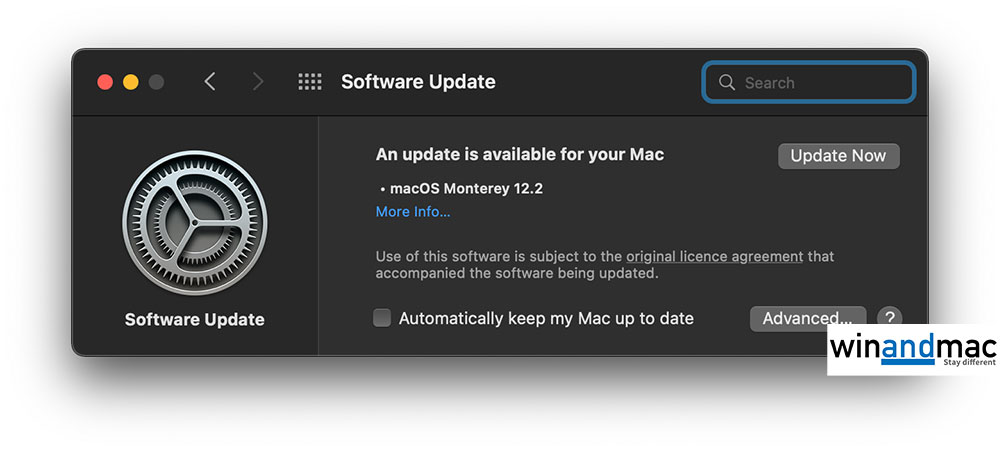Close the Software Update window
Image resolution: width=1000 pixels, height=451 pixels.
point(105,82)
